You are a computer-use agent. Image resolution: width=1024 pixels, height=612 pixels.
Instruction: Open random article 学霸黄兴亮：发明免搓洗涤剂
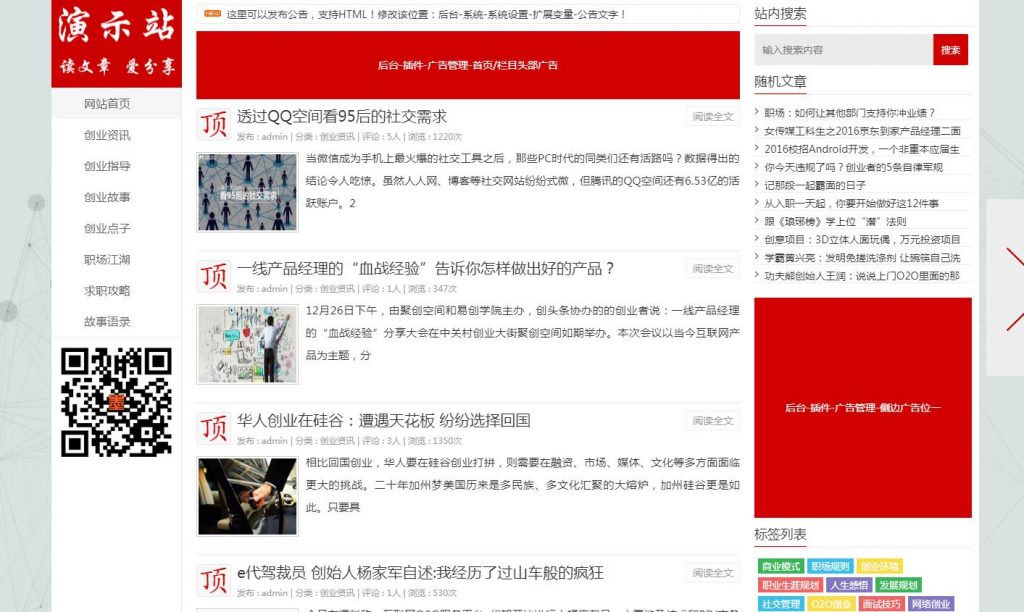862,258
